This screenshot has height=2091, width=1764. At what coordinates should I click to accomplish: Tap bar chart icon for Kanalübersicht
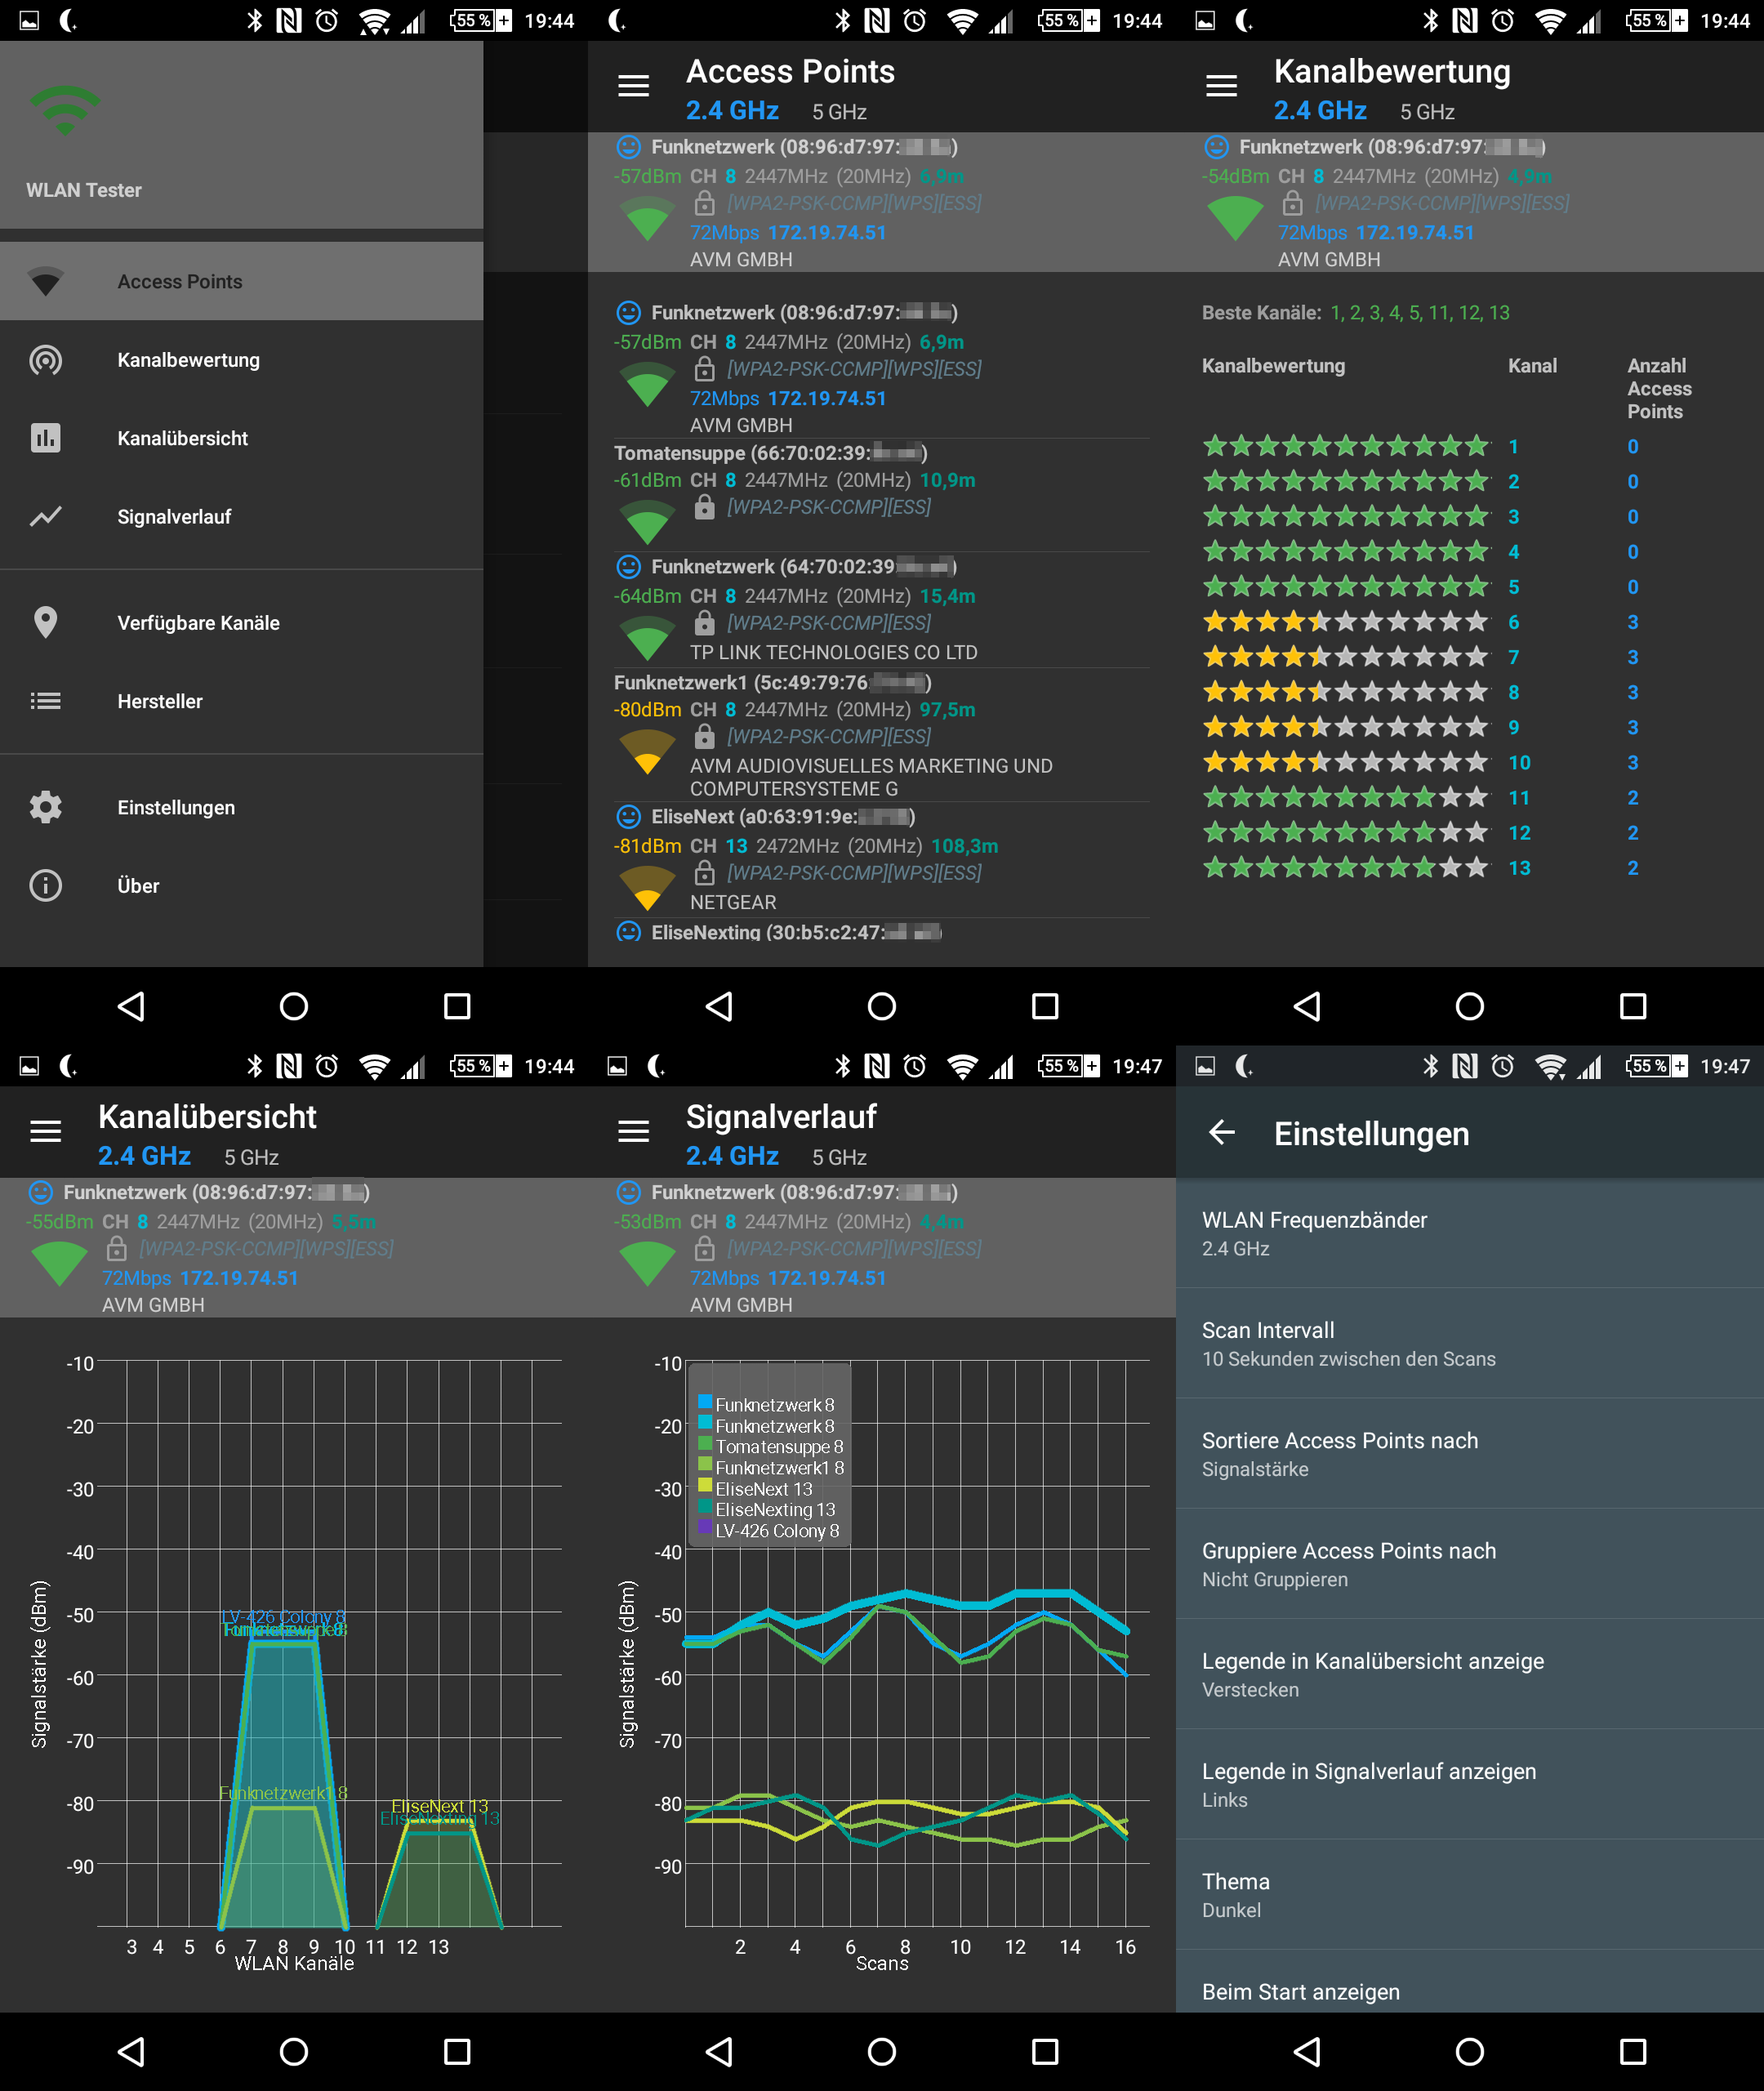pos(45,438)
